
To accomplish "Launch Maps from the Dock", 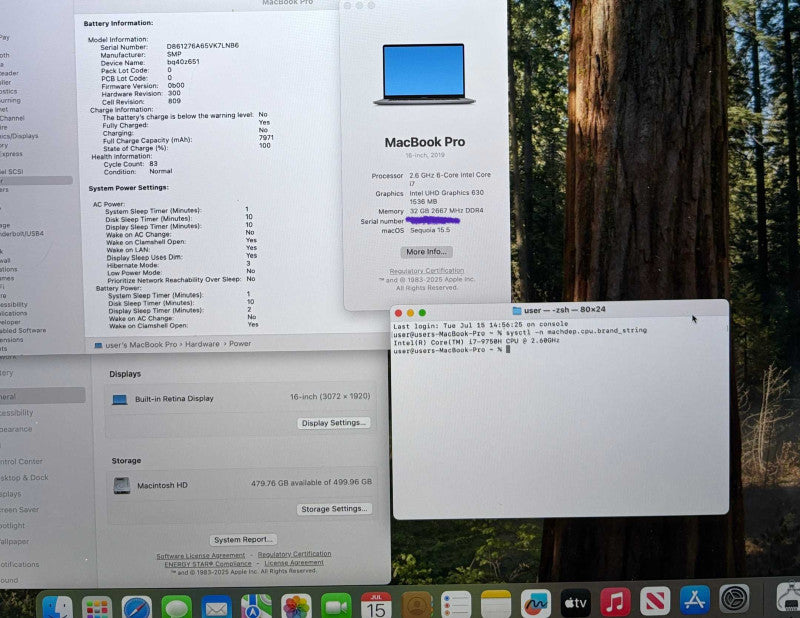I will coord(256,607).
